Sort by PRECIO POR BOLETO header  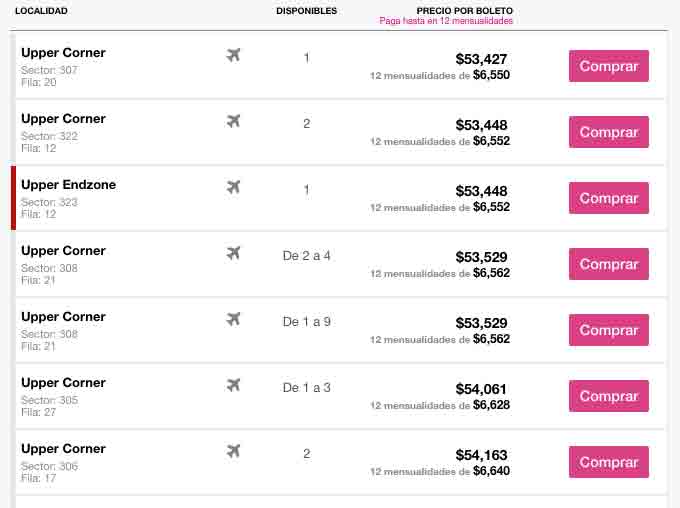pos(464,11)
